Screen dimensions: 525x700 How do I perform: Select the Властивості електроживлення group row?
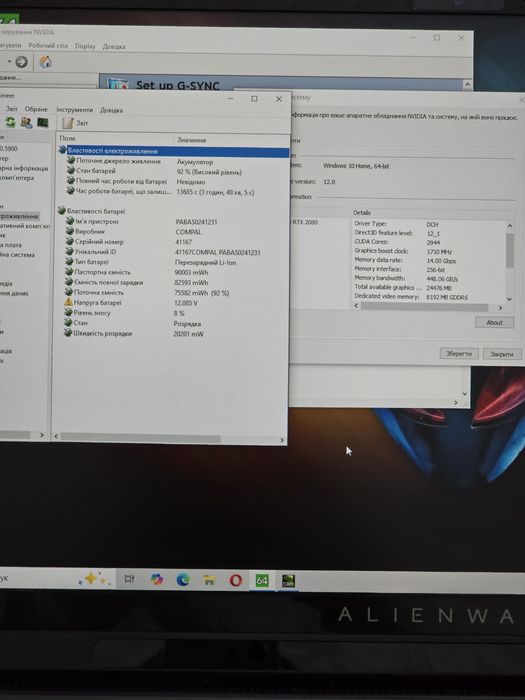pos(173,151)
